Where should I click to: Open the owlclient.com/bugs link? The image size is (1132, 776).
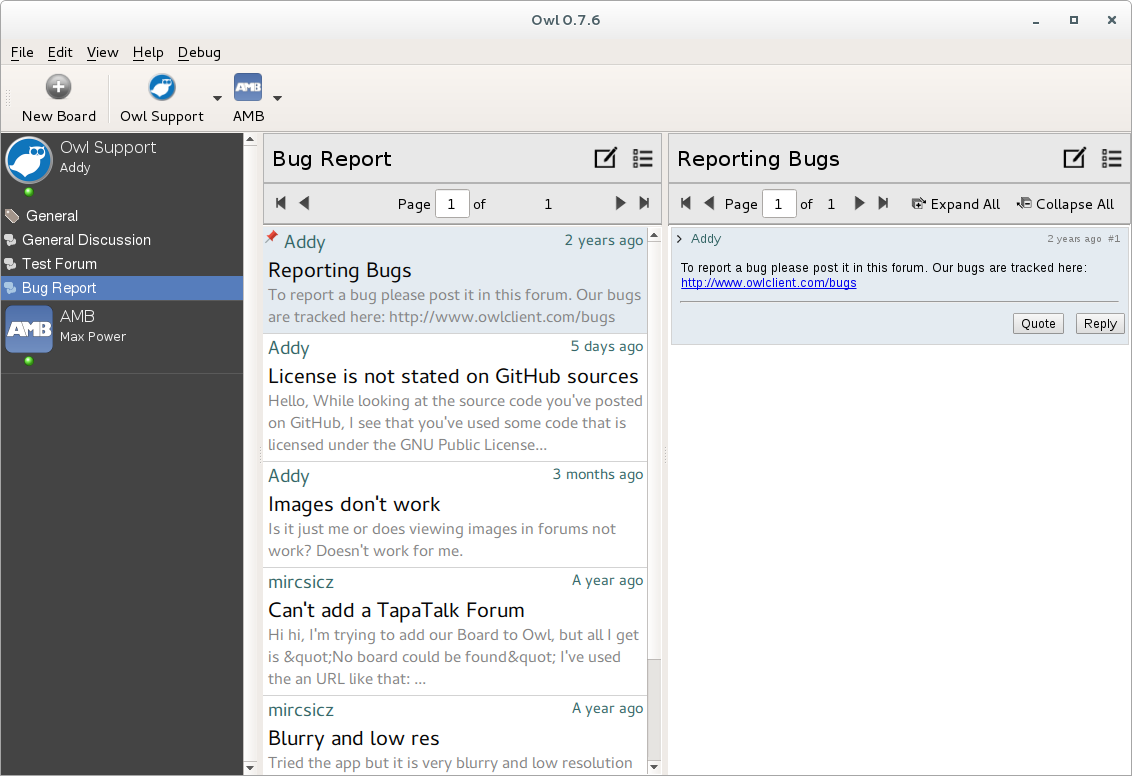coord(768,283)
